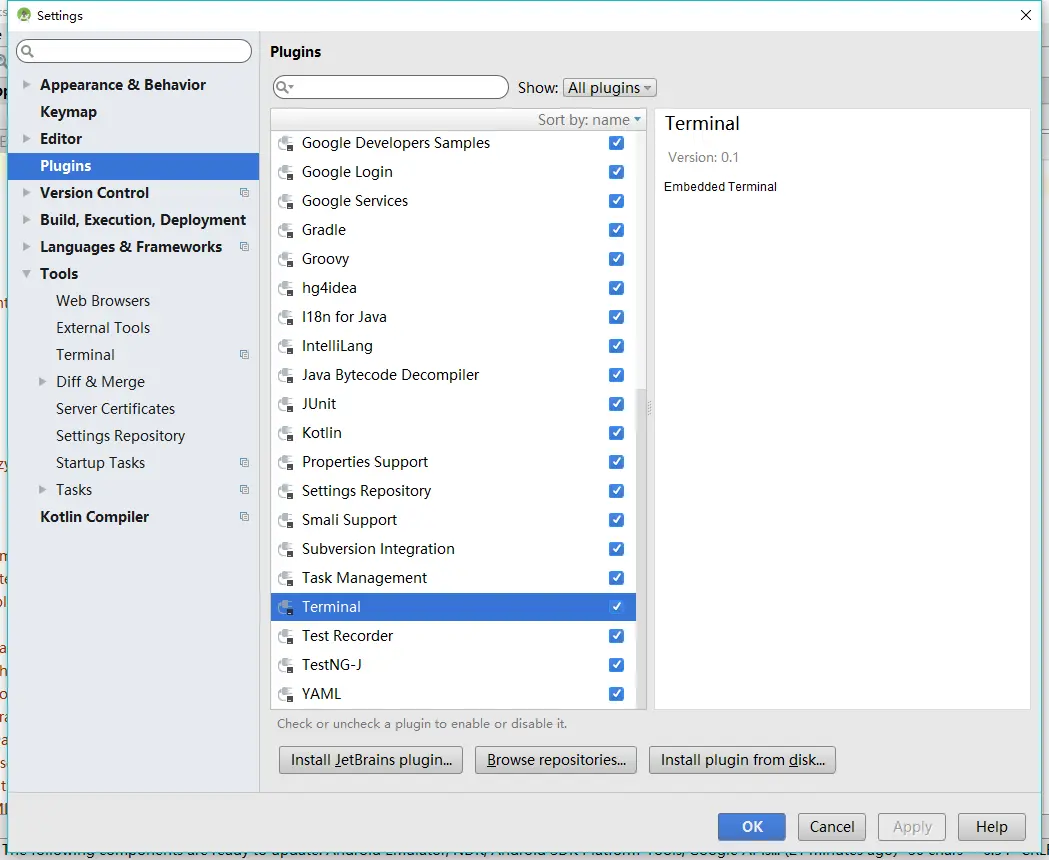
Task: Click the Kotlin plugin icon
Action: coord(286,433)
